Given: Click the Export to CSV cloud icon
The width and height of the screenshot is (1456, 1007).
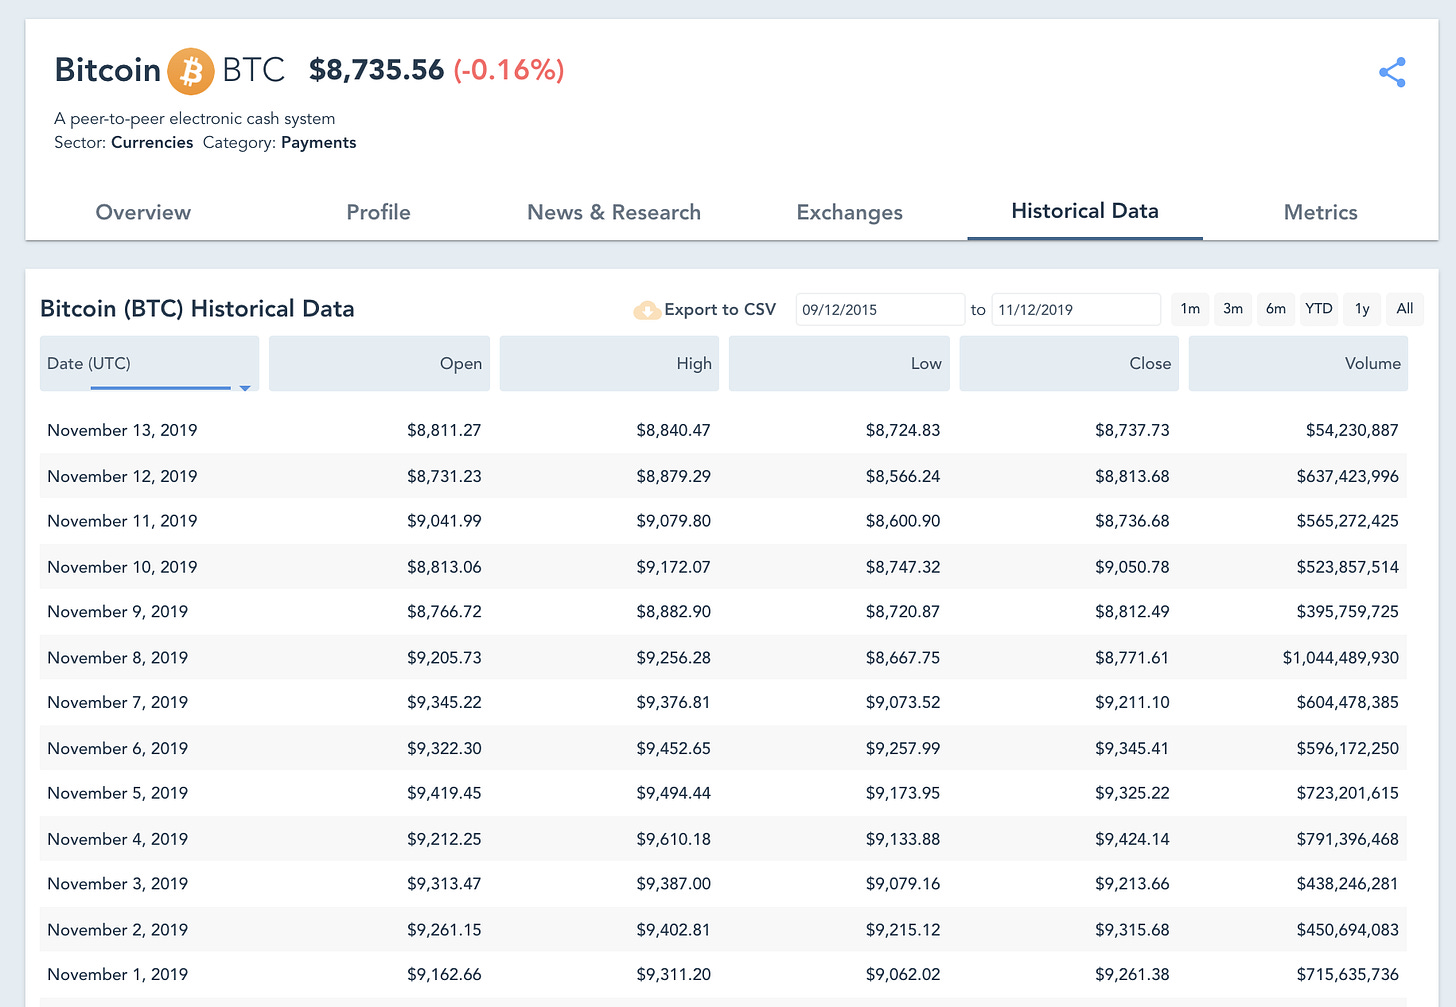Looking at the screenshot, I should coord(647,310).
